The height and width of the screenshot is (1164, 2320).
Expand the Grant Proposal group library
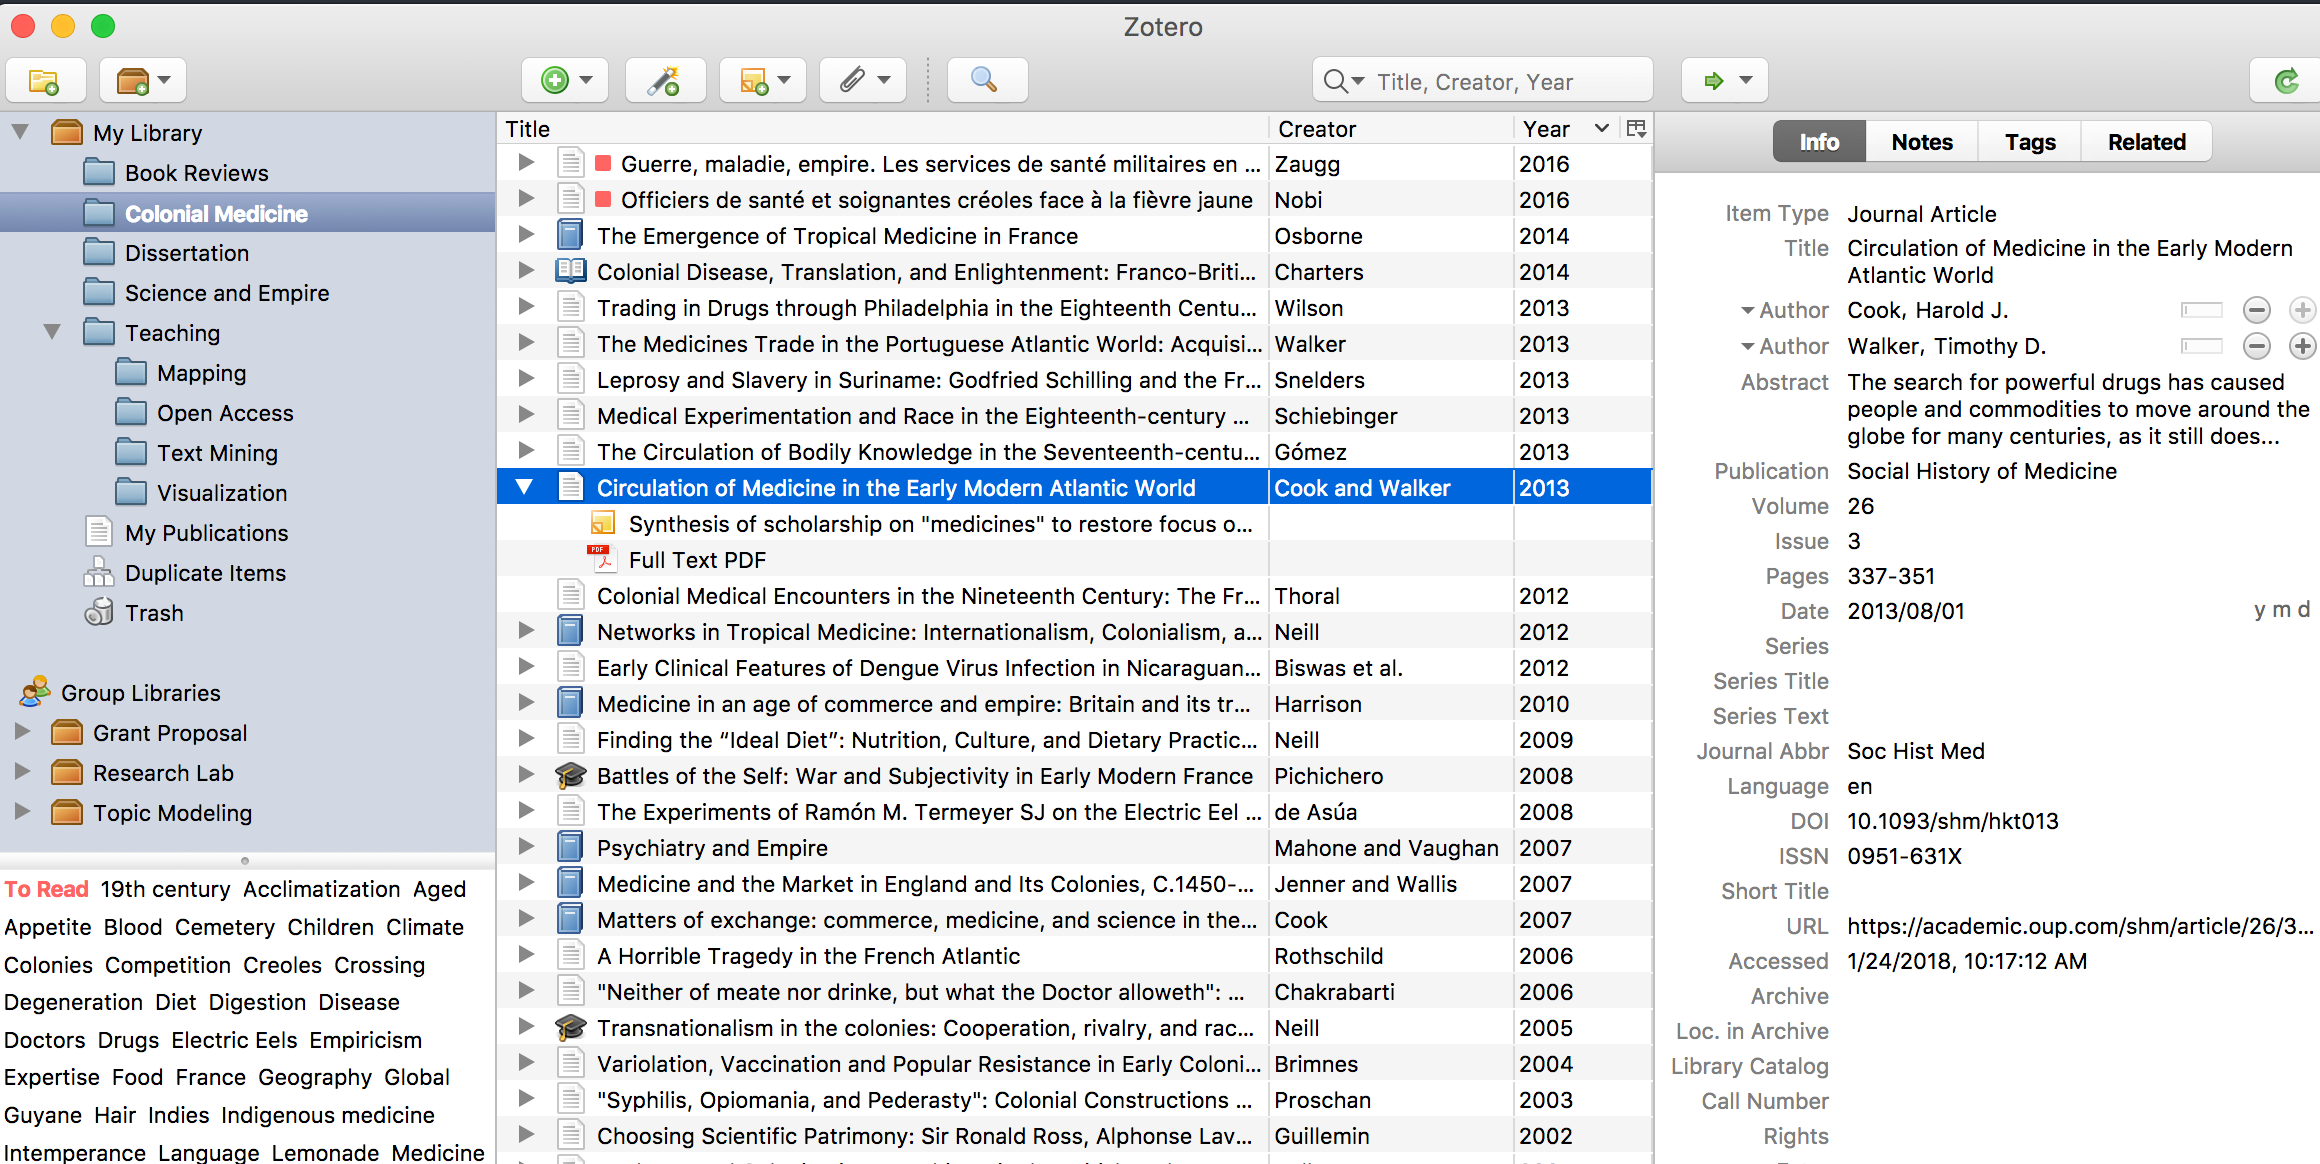pyautogui.click(x=22, y=732)
